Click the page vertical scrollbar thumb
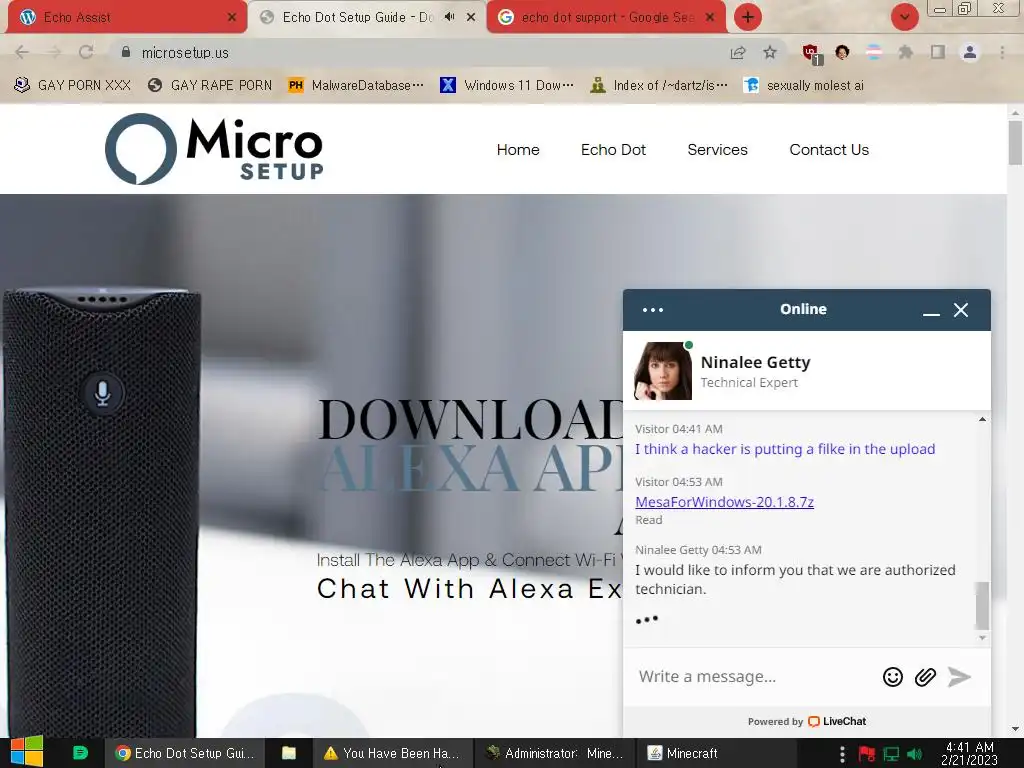 1015,143
